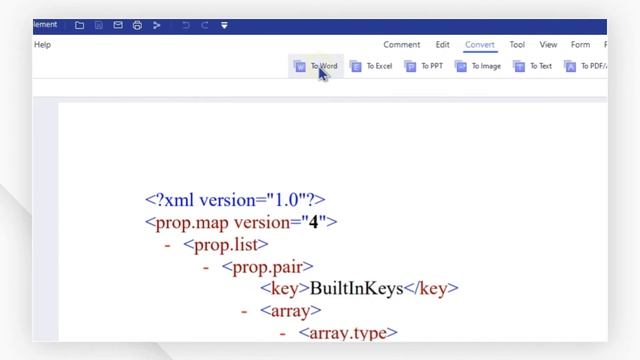This screenshot has width=640, height=360.
Task: Click the Print icon
Action: (x=137, y=25)
